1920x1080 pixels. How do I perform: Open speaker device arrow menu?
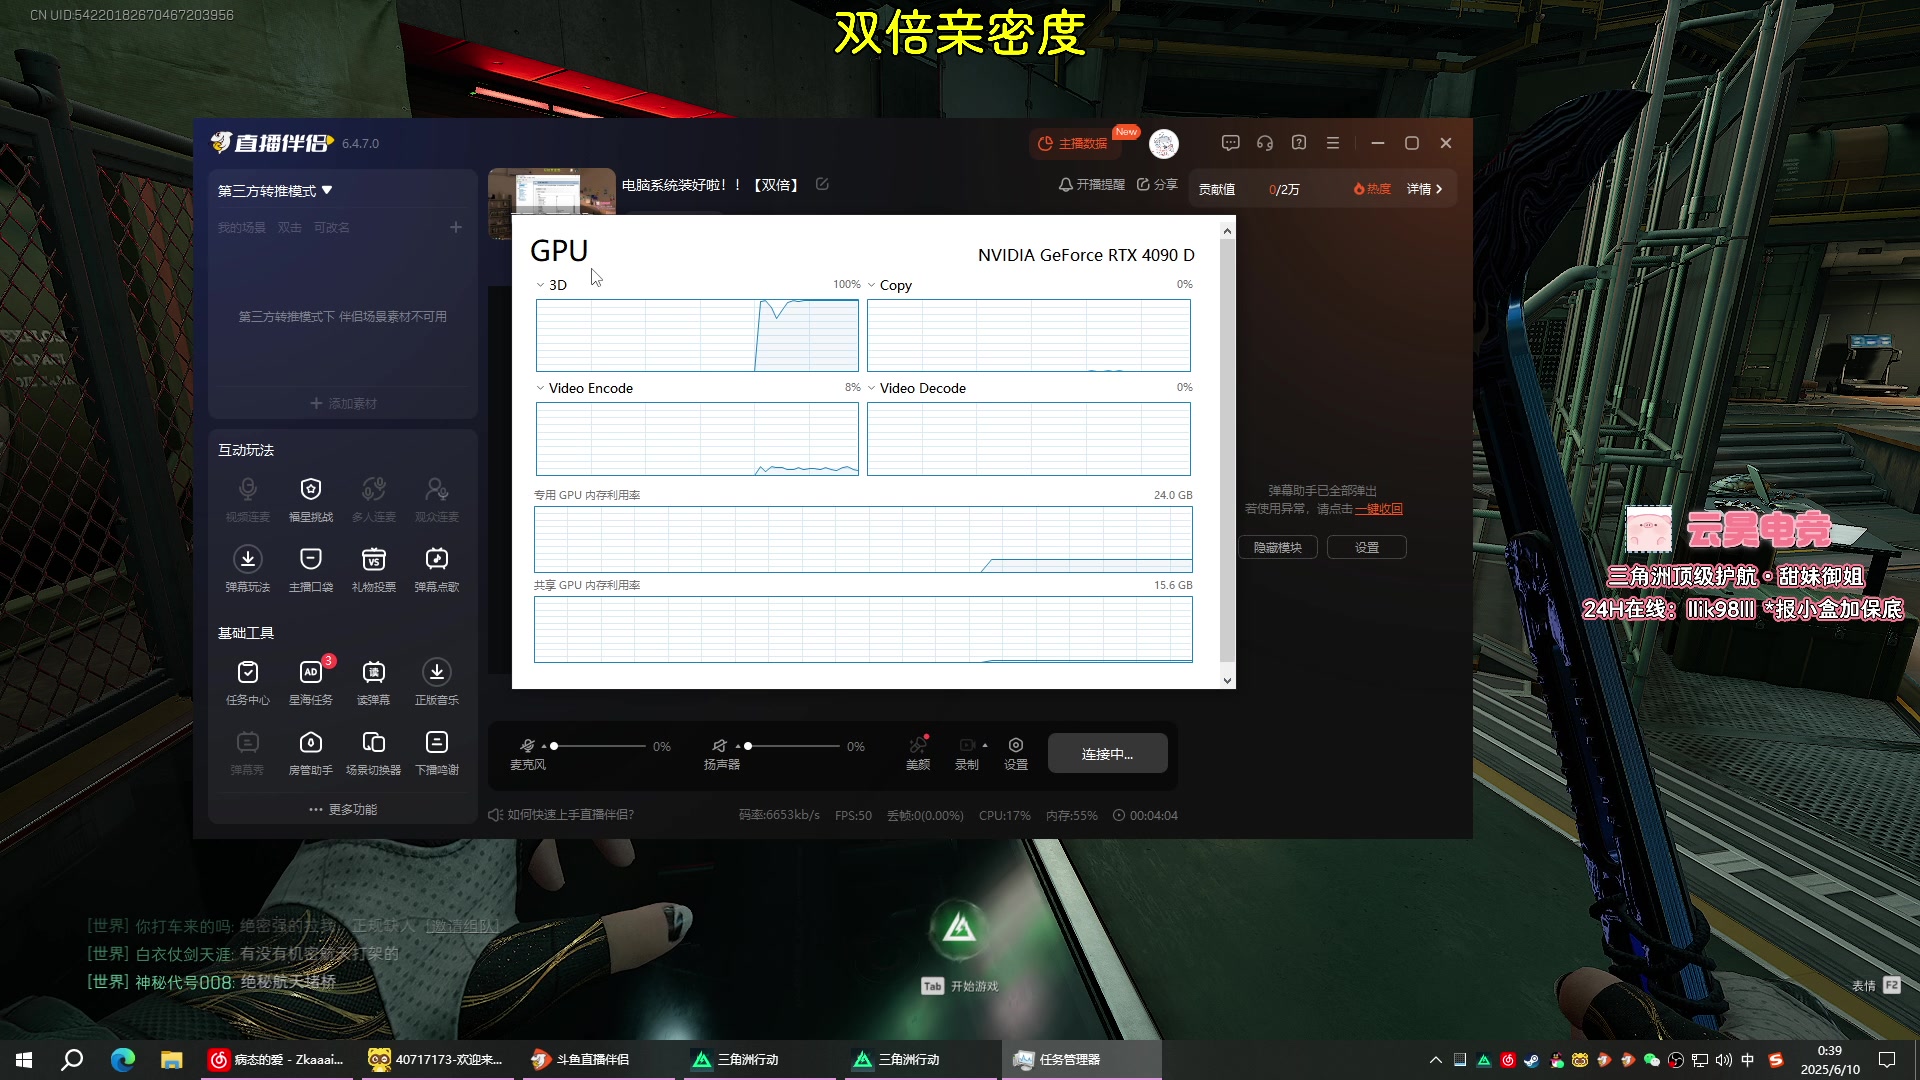pos(738,747)
